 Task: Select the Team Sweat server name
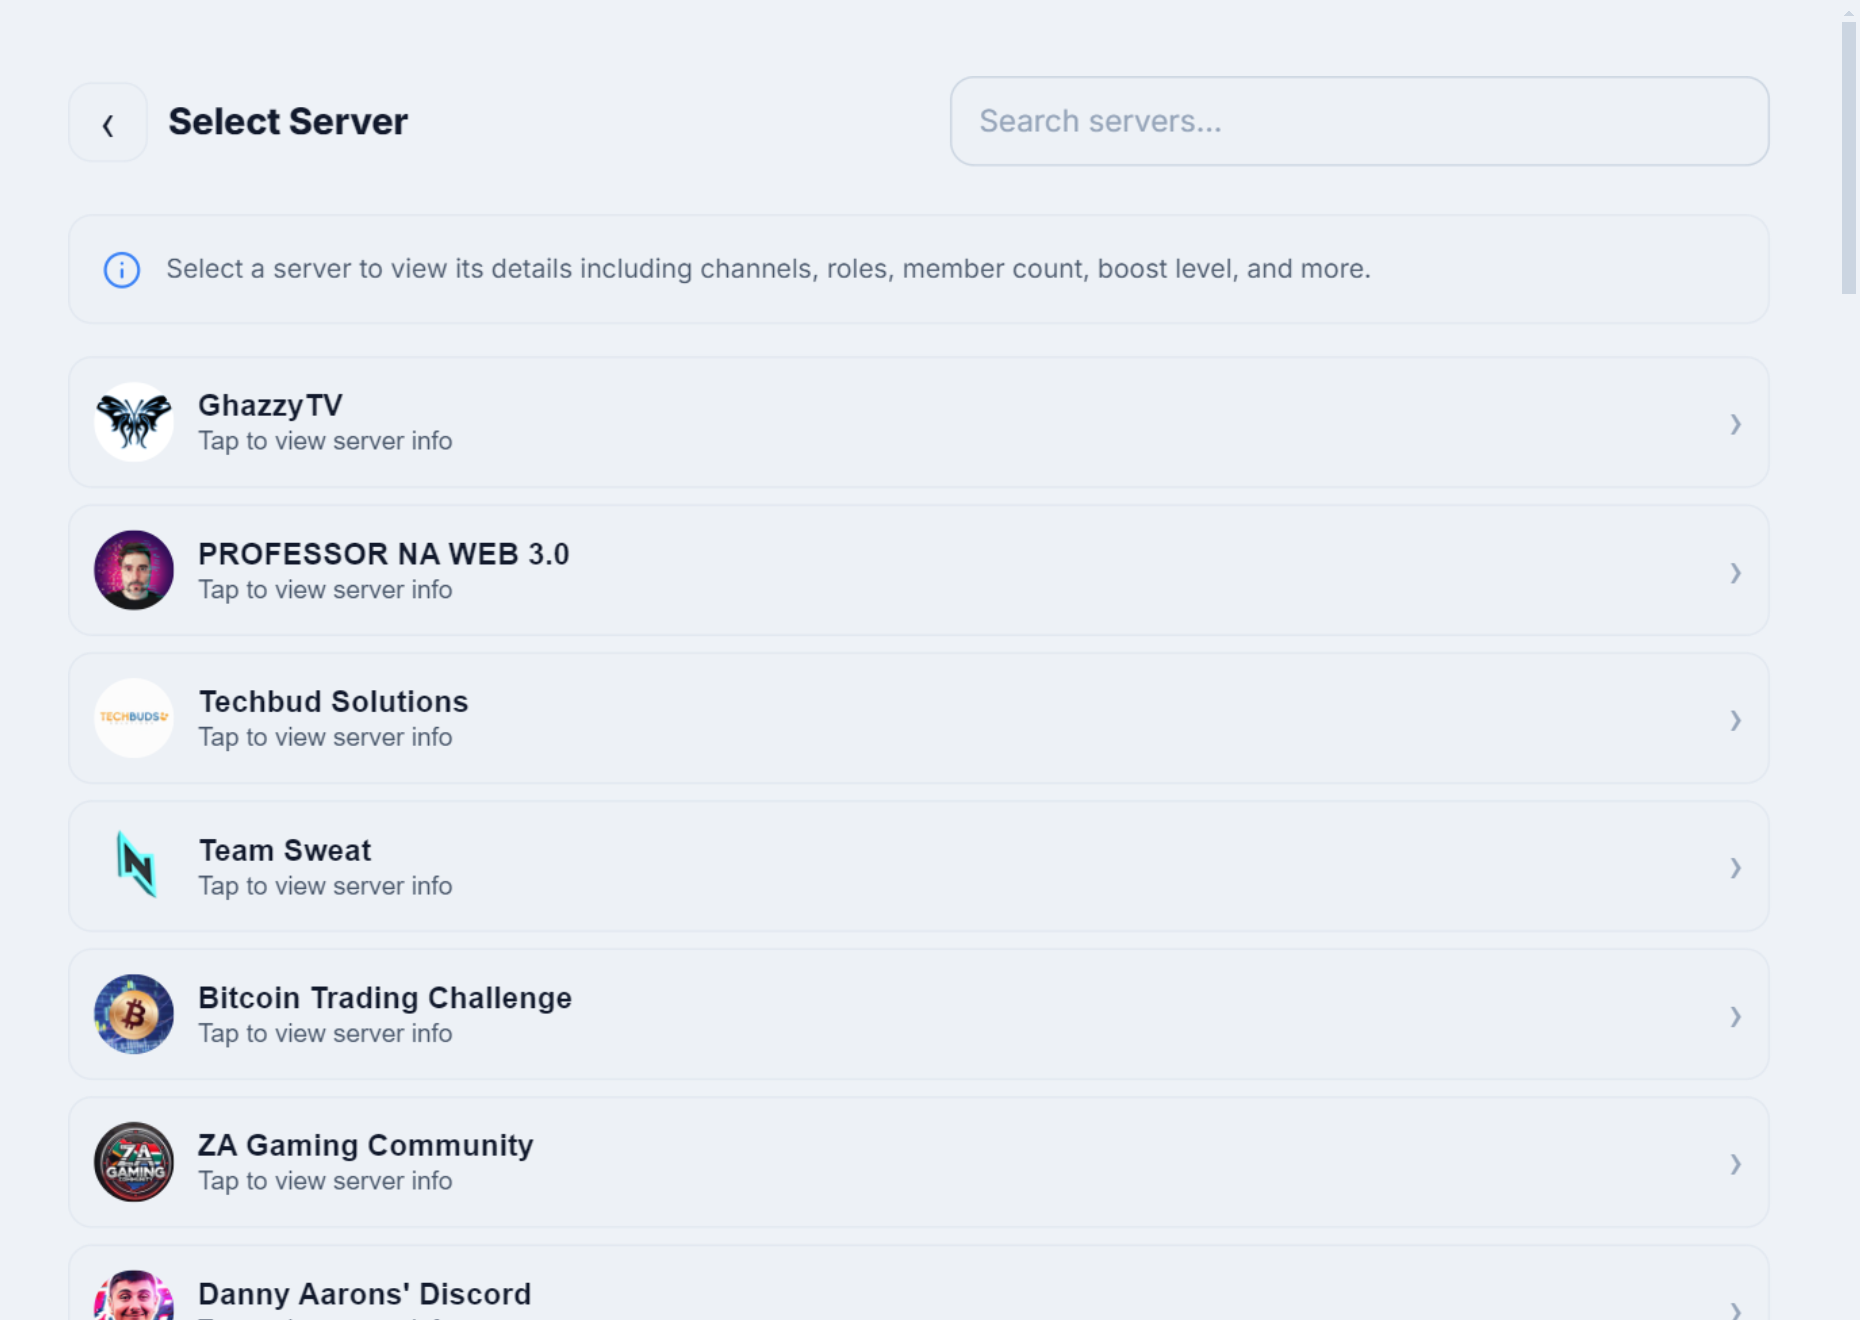tap(285, 850)
